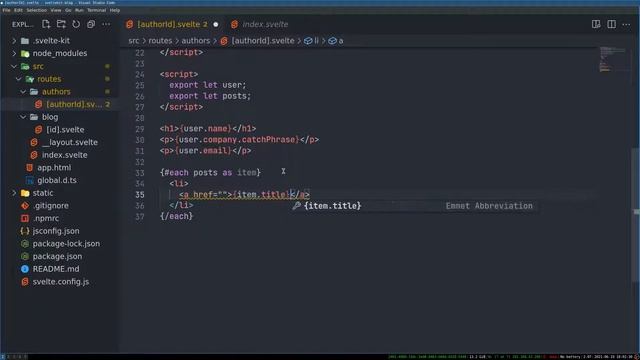Open package.json file

[x=59, y=256]
